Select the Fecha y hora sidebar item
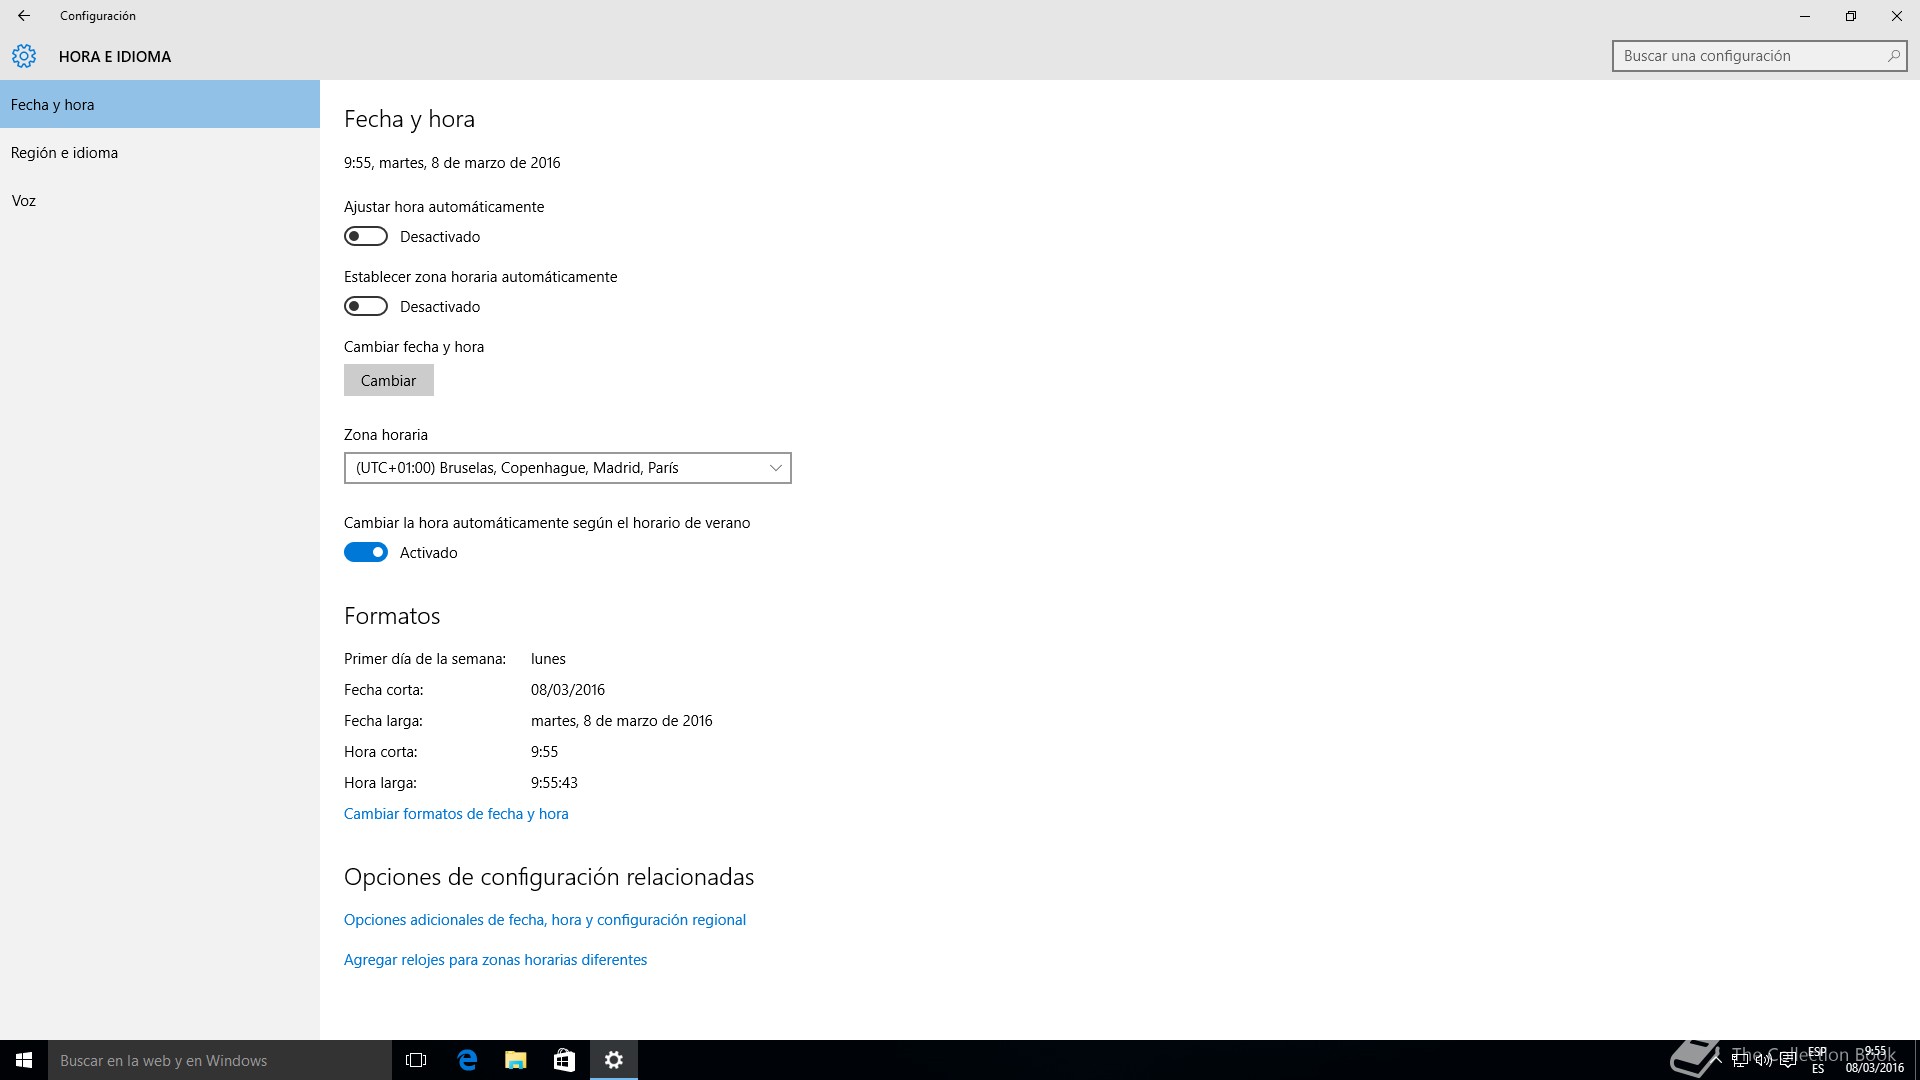This screenshot has height=1080, width=1920. [x=160, y=104]
